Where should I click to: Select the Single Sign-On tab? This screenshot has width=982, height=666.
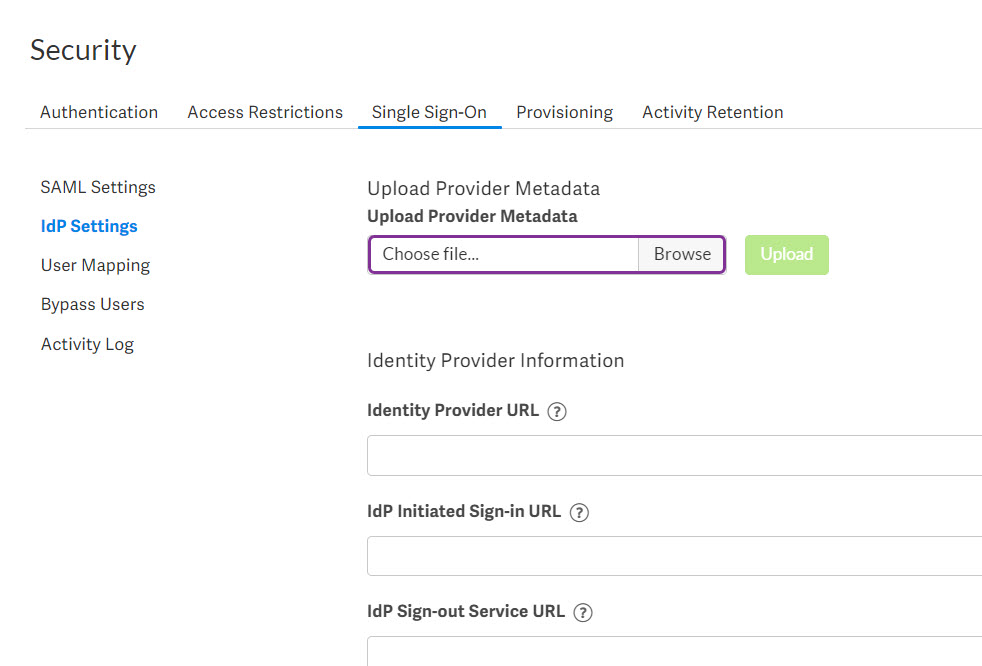pyautogui.click(x=429, y=112)
